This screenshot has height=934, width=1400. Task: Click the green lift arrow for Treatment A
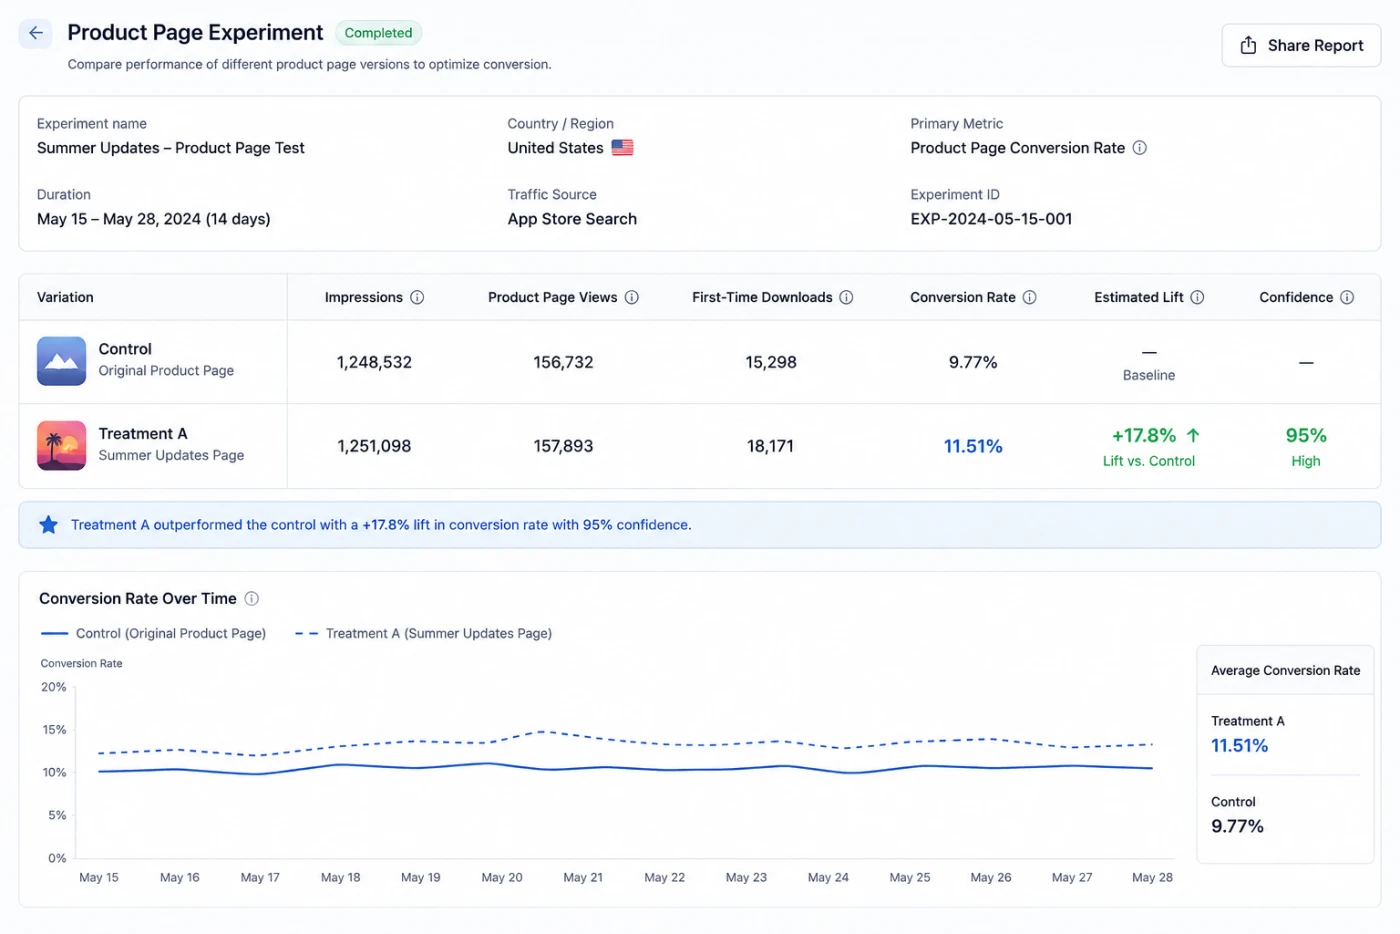click(1193, 435)
